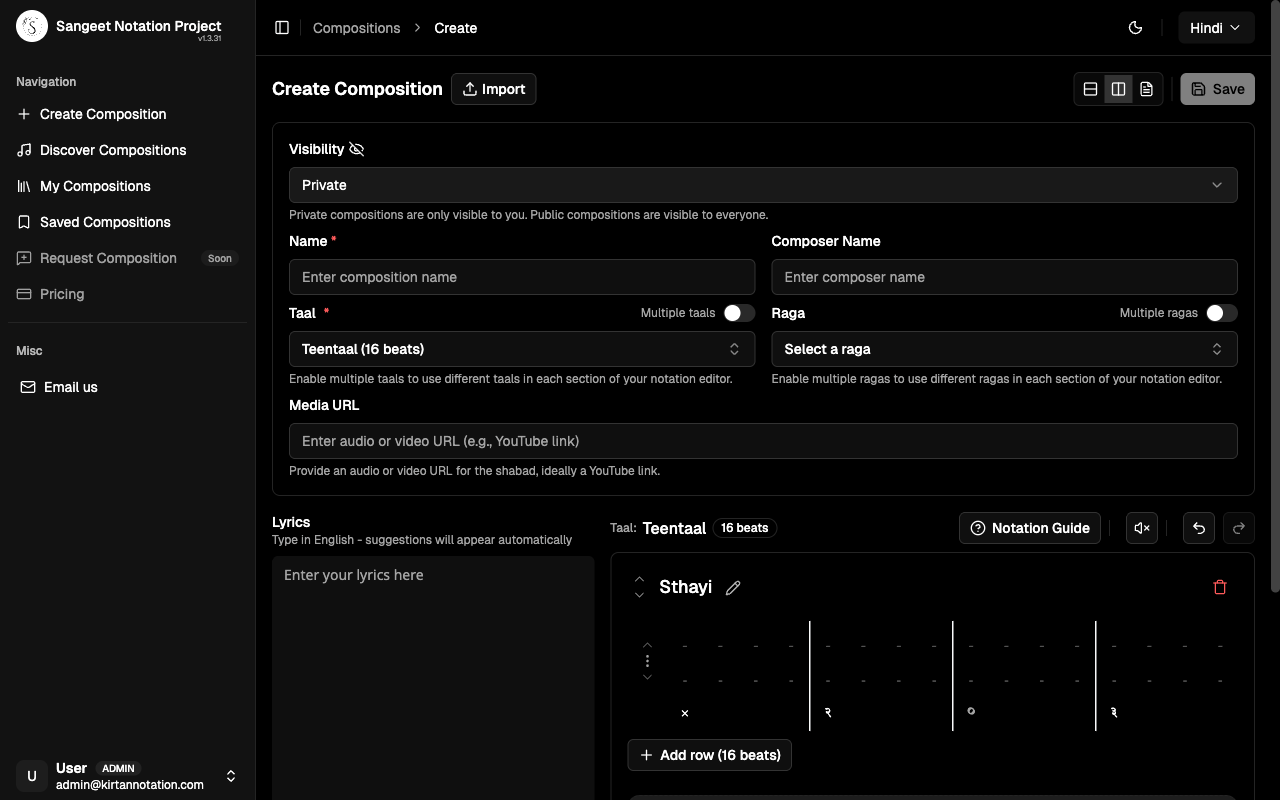
Task: Delete the Sthayi section with trash icon
Action: (x=1220, y=587)
